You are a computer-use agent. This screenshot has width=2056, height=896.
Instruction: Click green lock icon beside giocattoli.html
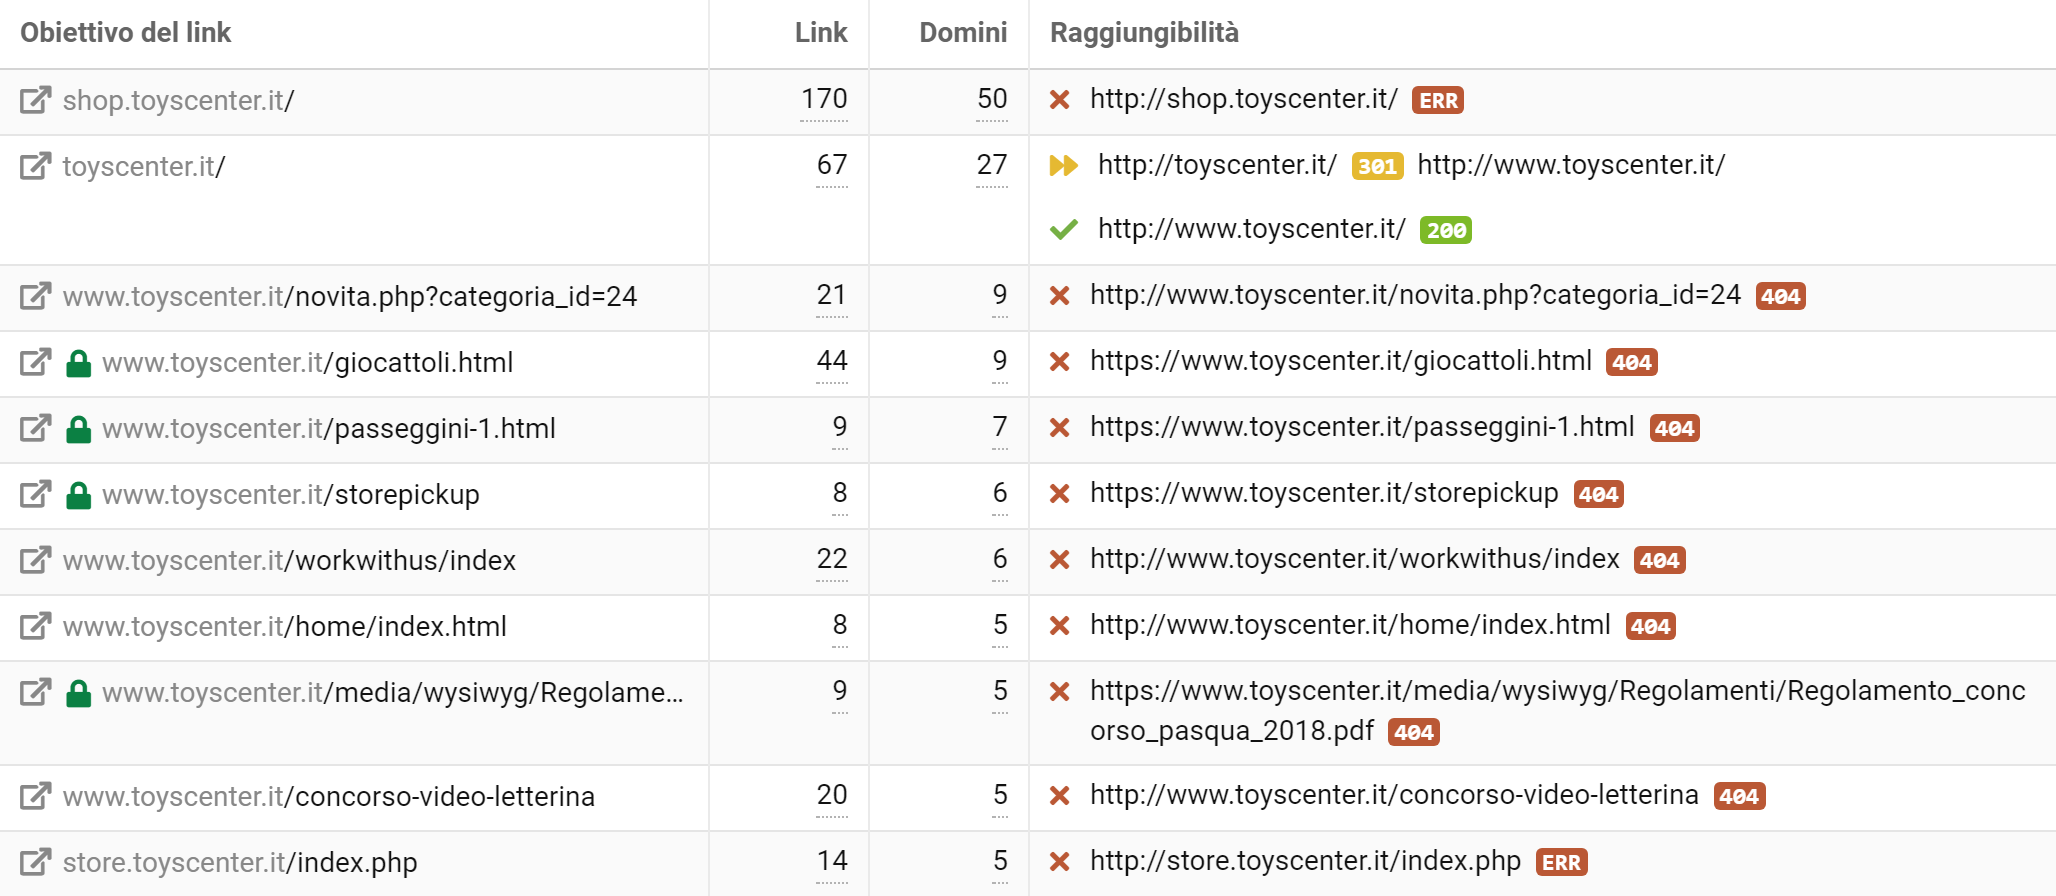[78, 363]
